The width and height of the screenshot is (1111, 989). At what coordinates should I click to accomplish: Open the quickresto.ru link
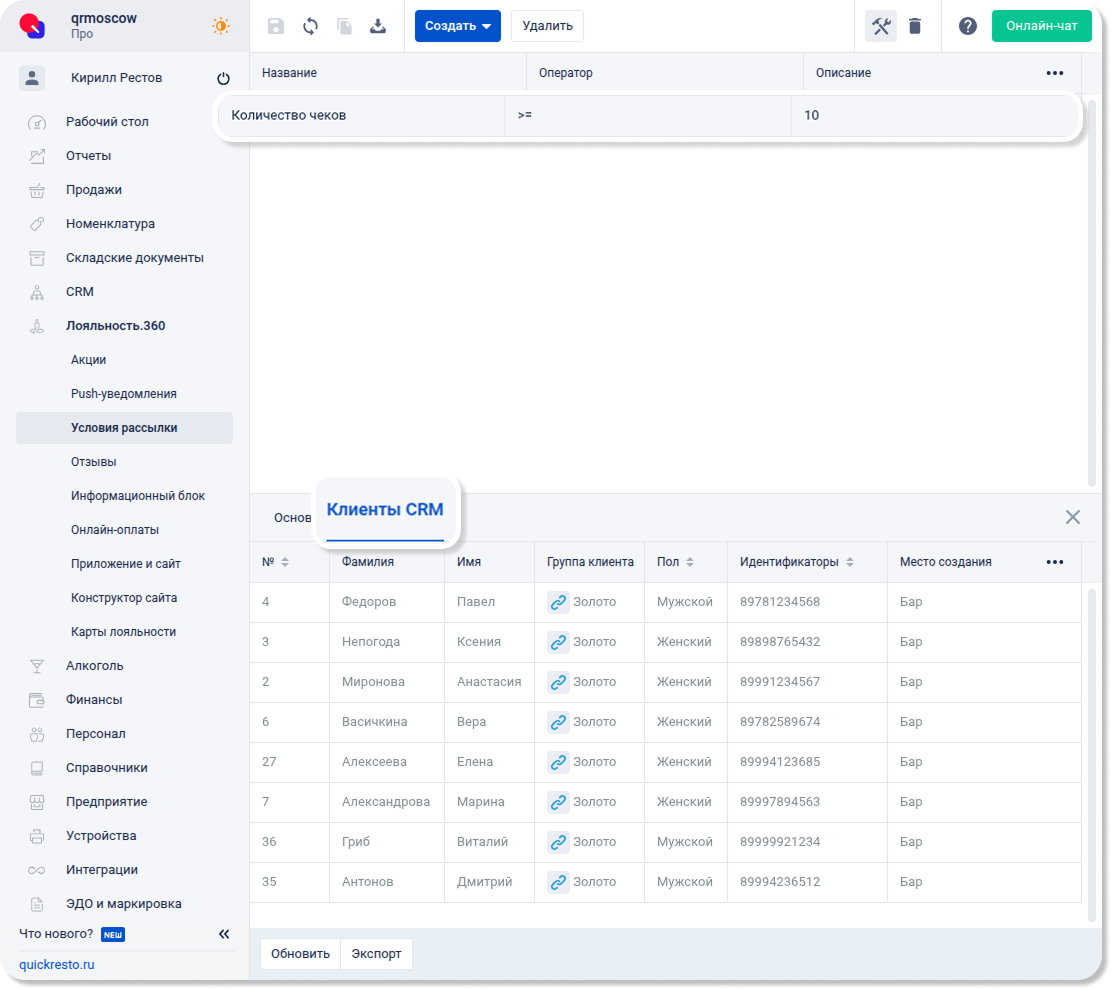57,965
